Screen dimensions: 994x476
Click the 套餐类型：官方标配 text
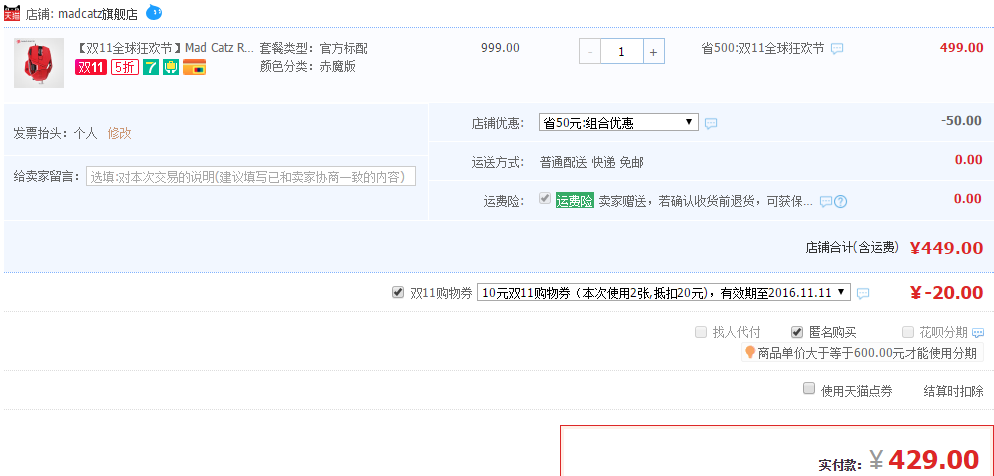pyautogui.click(x=313, y=48)
